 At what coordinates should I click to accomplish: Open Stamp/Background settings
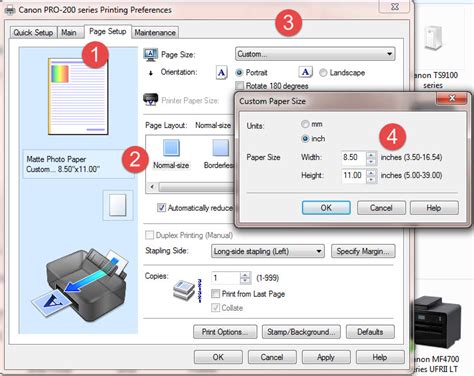[x=301, y=332]
